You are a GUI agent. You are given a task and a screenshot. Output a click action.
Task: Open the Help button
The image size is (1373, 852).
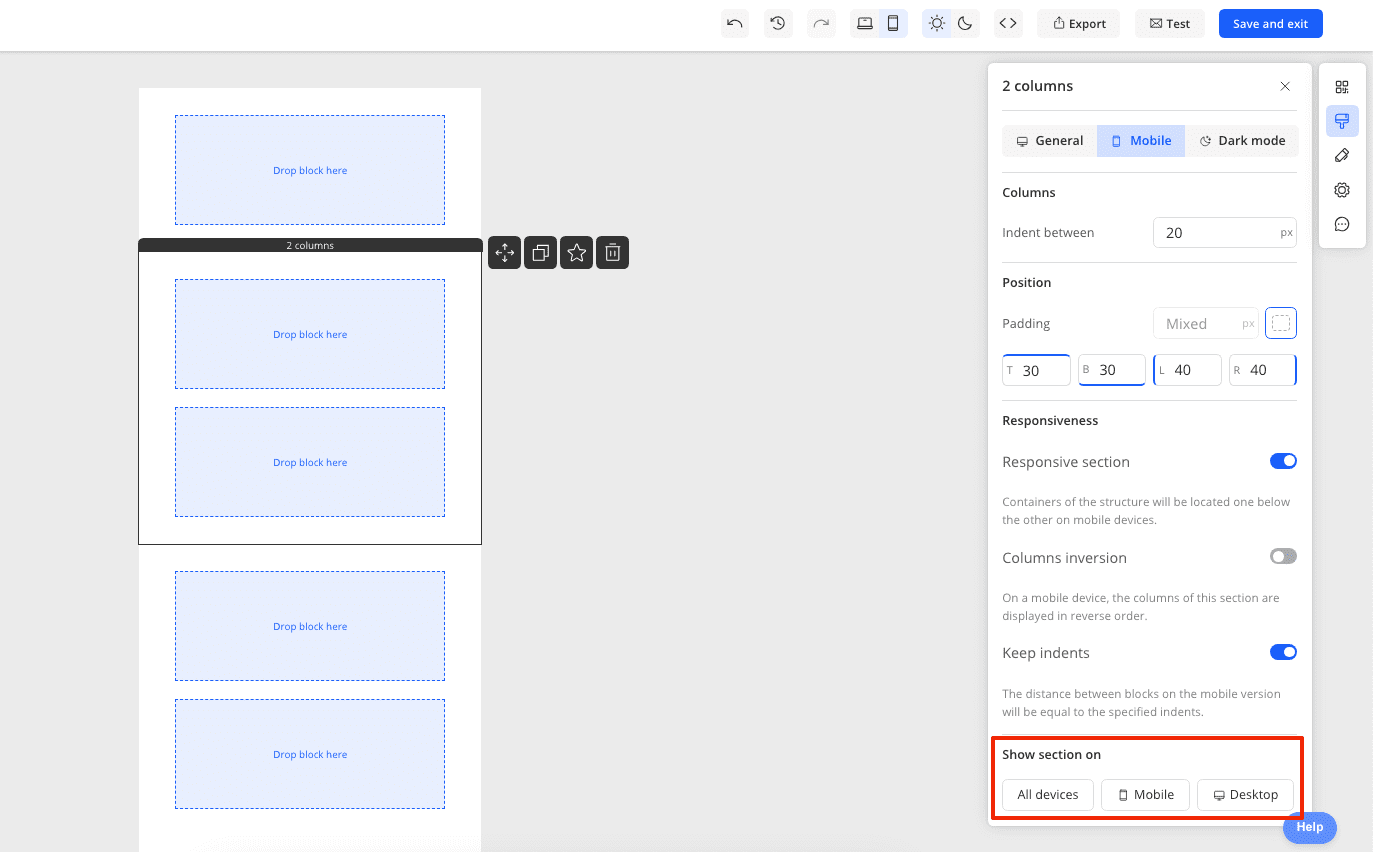[x=1310, y=827]
